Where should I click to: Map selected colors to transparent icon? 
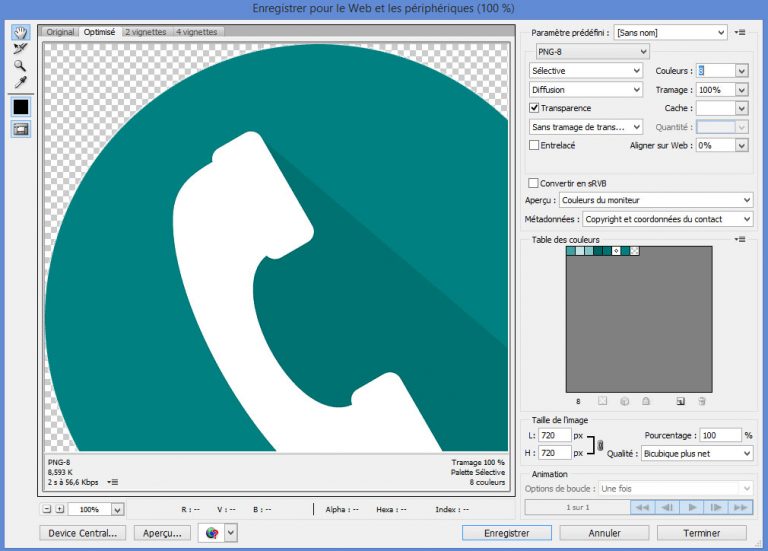pyautogui.click(x=602, y=401)
